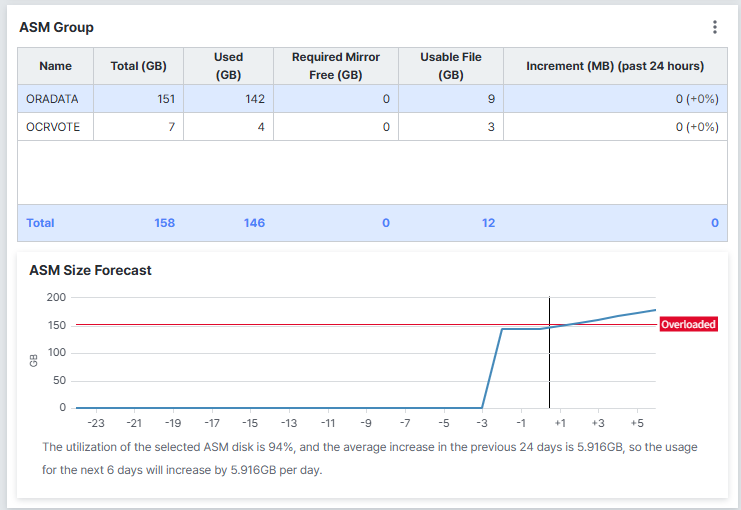Open the ASM Group kebab menu

point(715,27)
